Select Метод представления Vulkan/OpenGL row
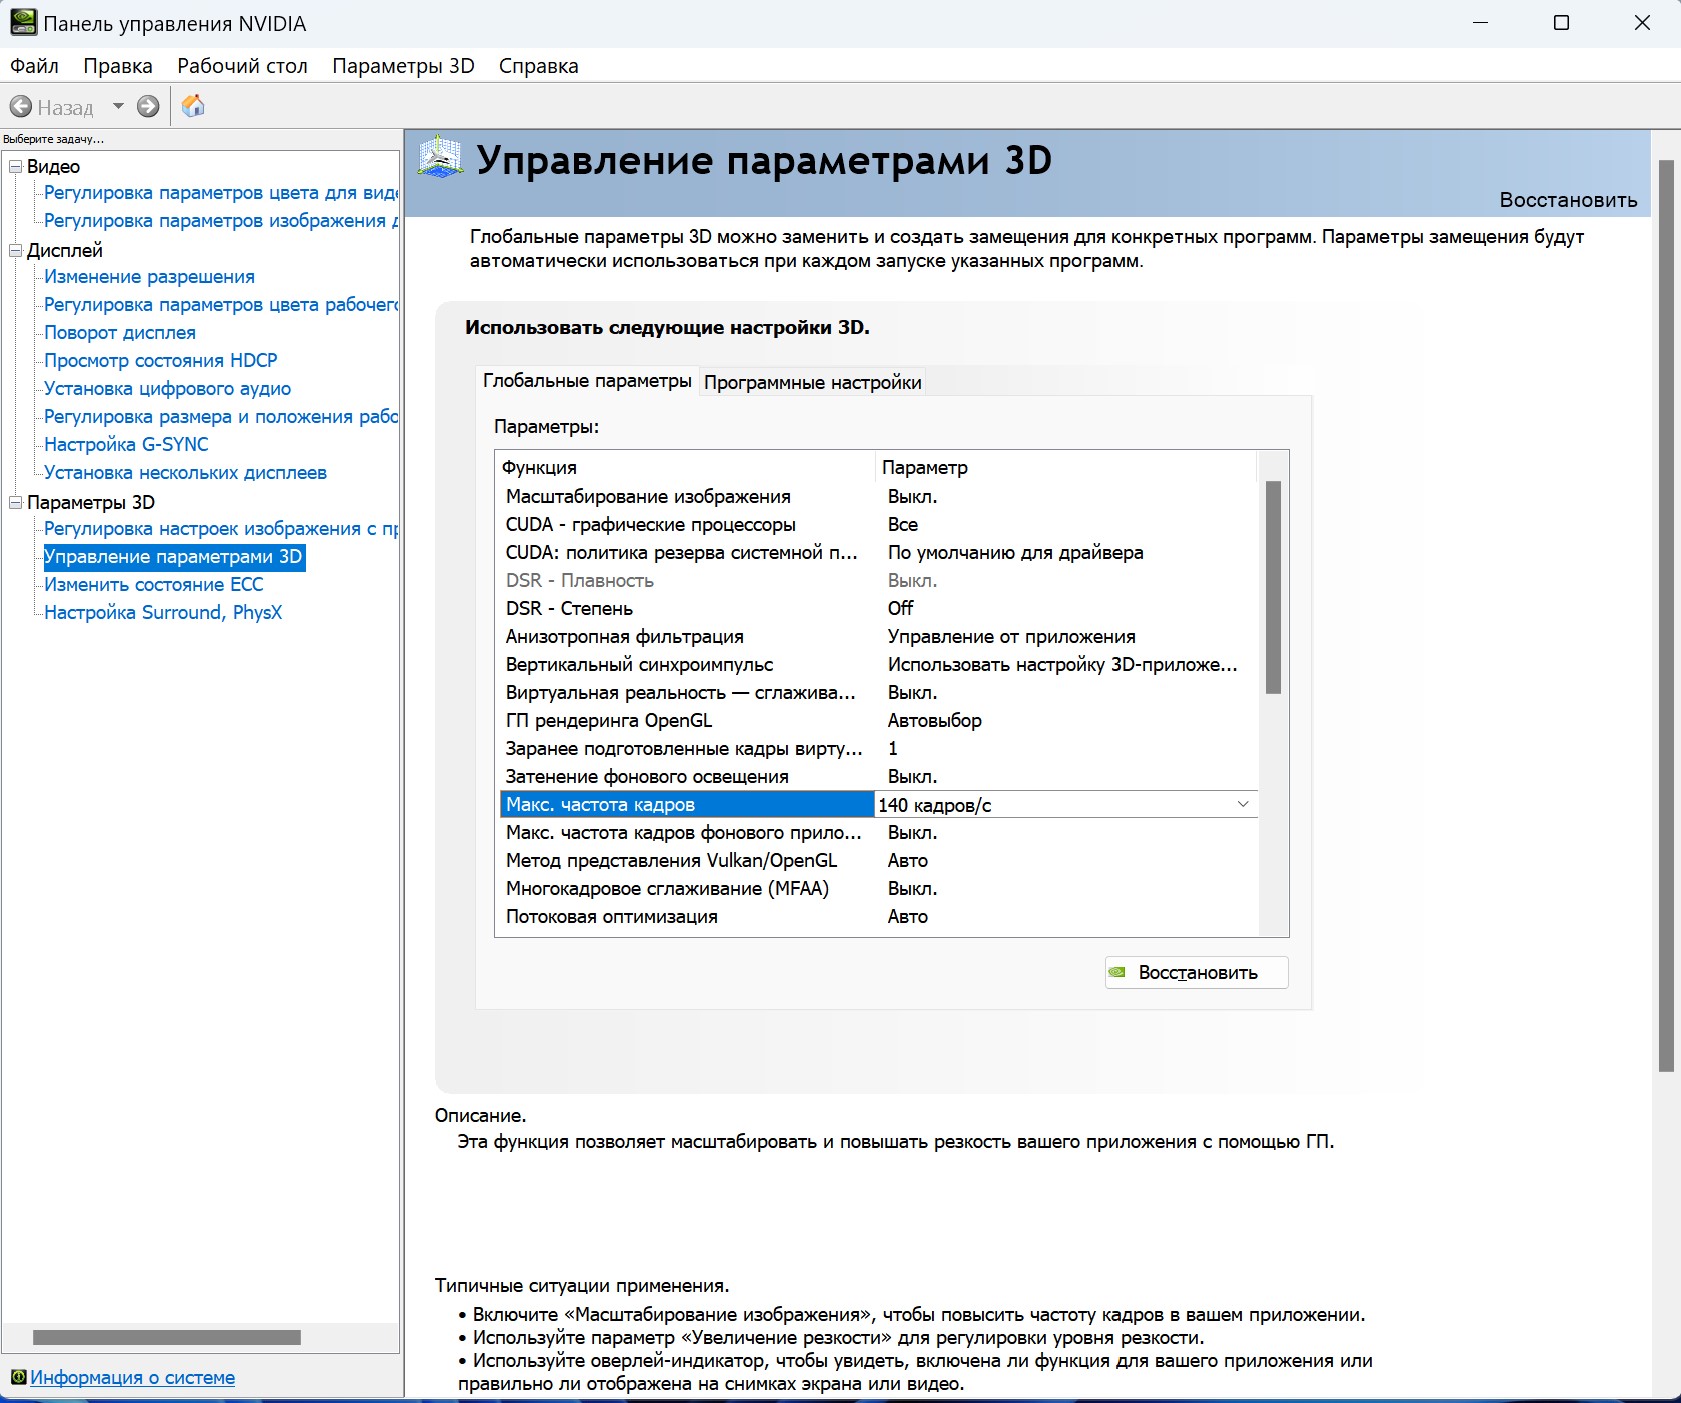This screenshot has height=1403, width=1681. point(877,861)
